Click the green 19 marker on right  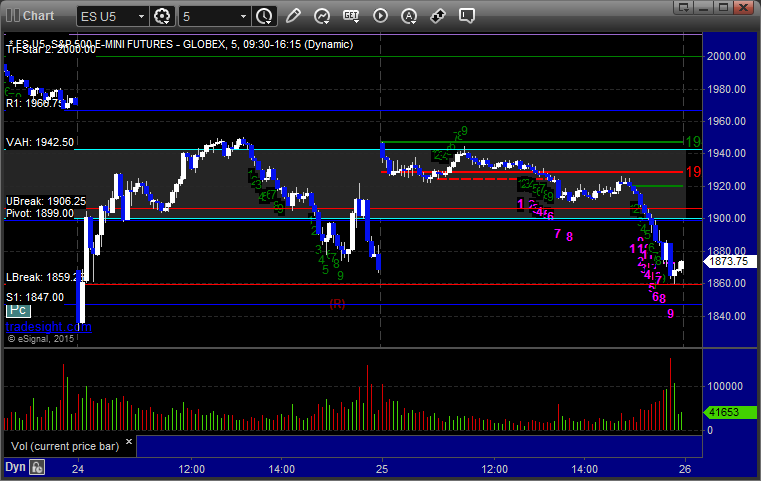click(693, 142)
